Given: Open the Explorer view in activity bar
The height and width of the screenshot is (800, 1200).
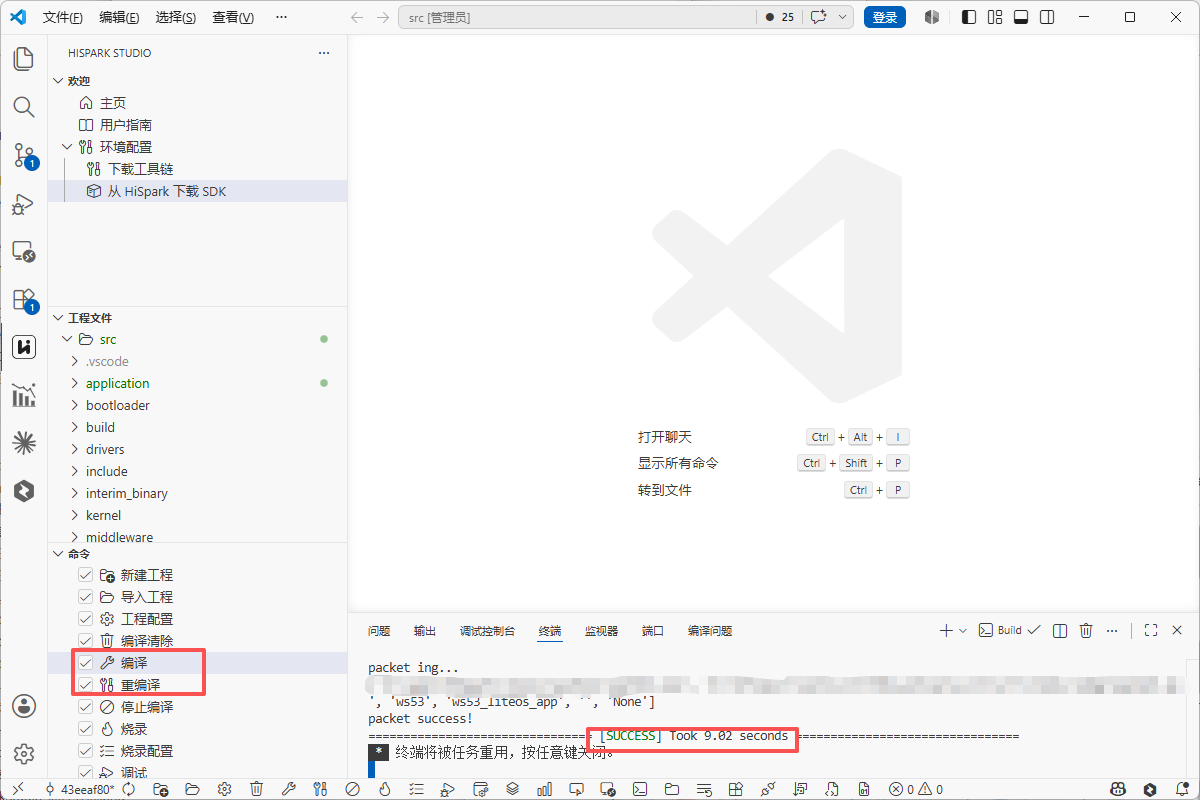Looking at the screenshot, I should [24, 58].
